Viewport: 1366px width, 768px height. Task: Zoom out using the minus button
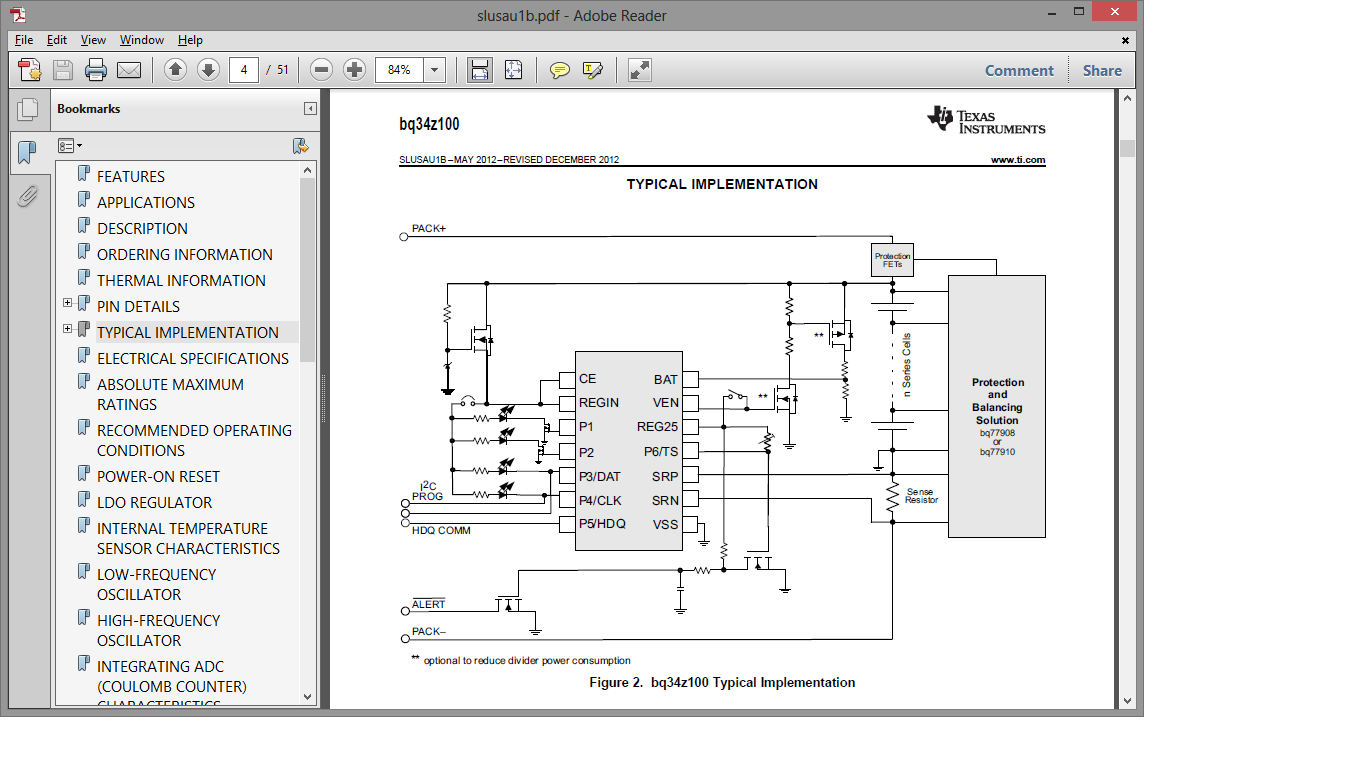321,70
